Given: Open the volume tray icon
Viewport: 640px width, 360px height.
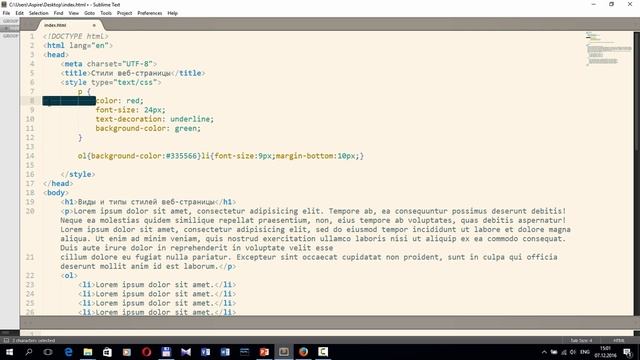Looking at the screenshot, I should point(573,352).
